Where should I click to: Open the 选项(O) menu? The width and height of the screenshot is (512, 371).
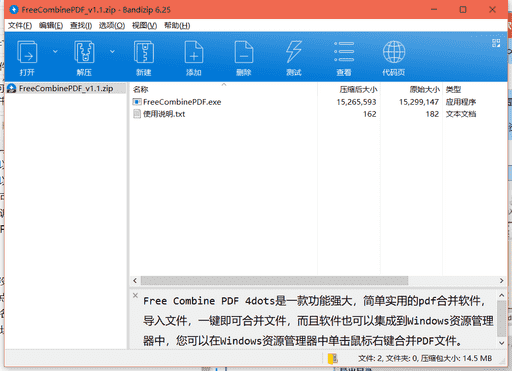click(x=112, y=26)
